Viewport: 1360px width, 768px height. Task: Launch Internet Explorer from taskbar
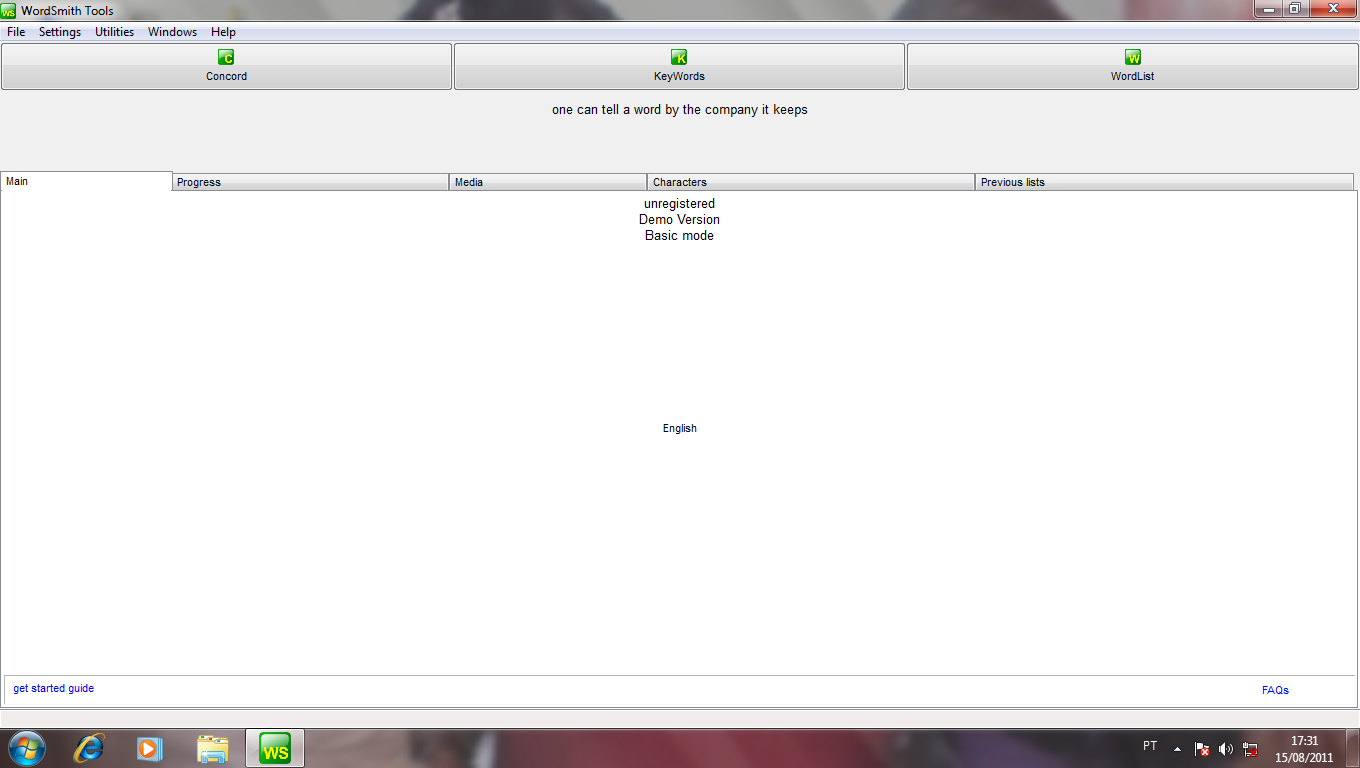click(88, 748)
